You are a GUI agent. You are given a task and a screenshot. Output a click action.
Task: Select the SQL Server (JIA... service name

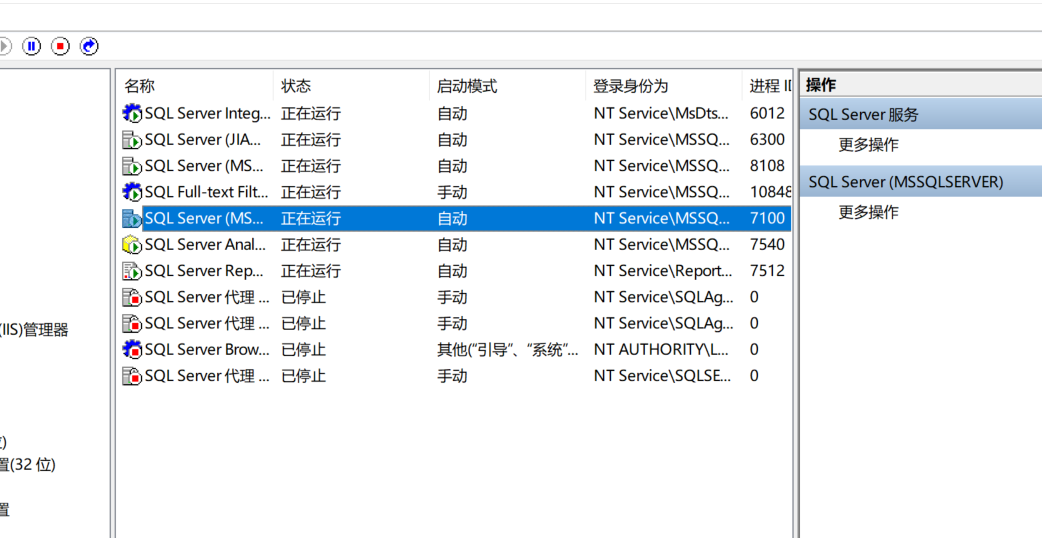(203, 140)
